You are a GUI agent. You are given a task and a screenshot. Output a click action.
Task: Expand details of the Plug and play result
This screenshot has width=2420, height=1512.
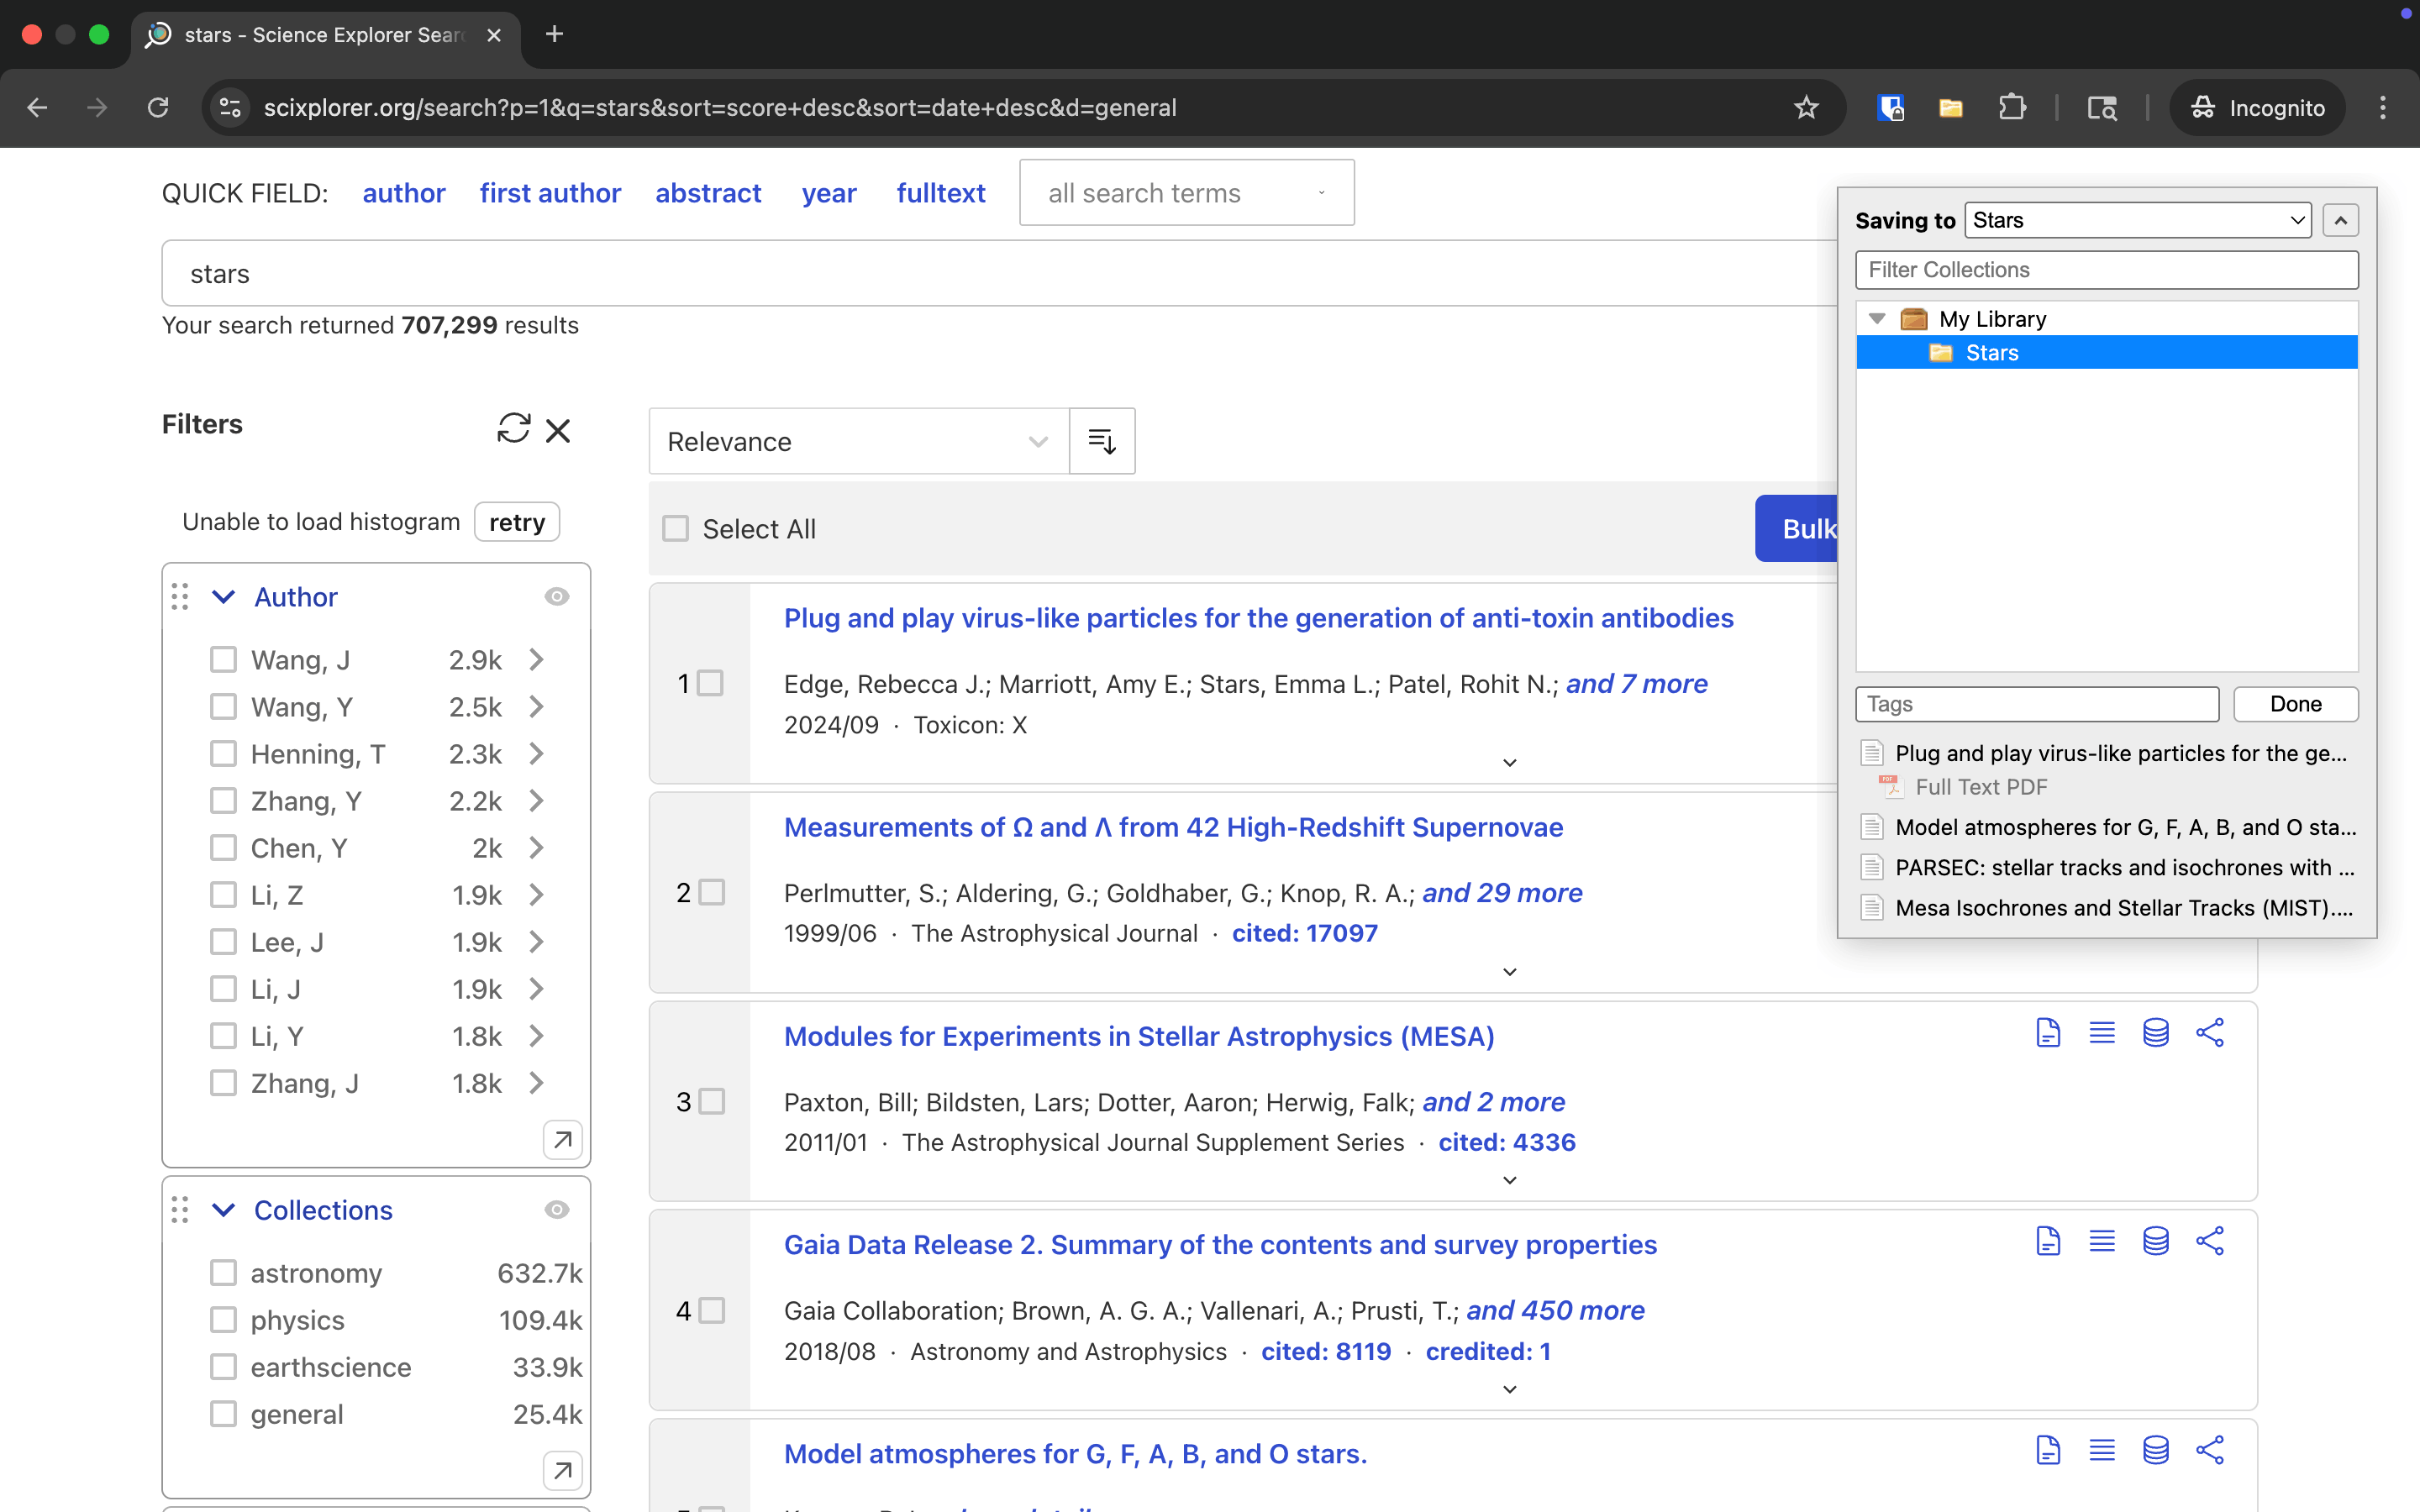[x=1510, y=763]
